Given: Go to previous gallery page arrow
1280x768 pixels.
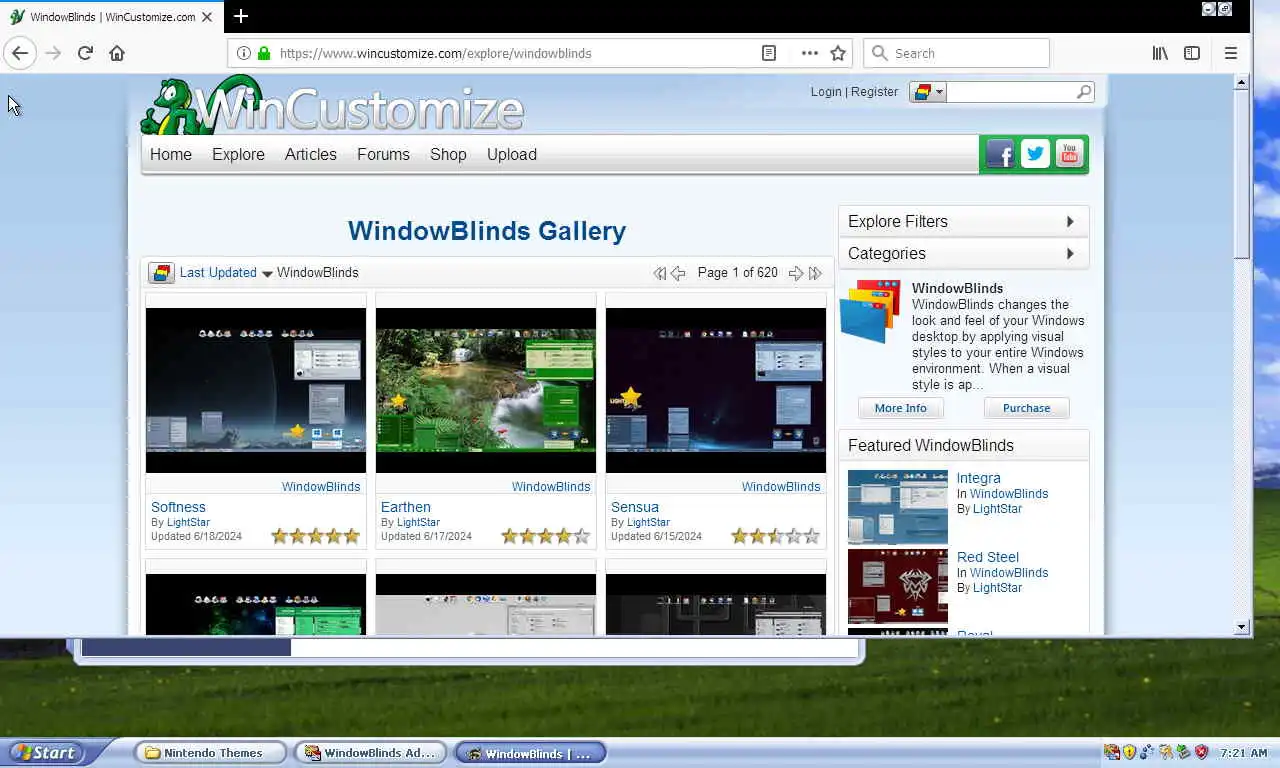Looking at the screenshot, I should (678, 273).
